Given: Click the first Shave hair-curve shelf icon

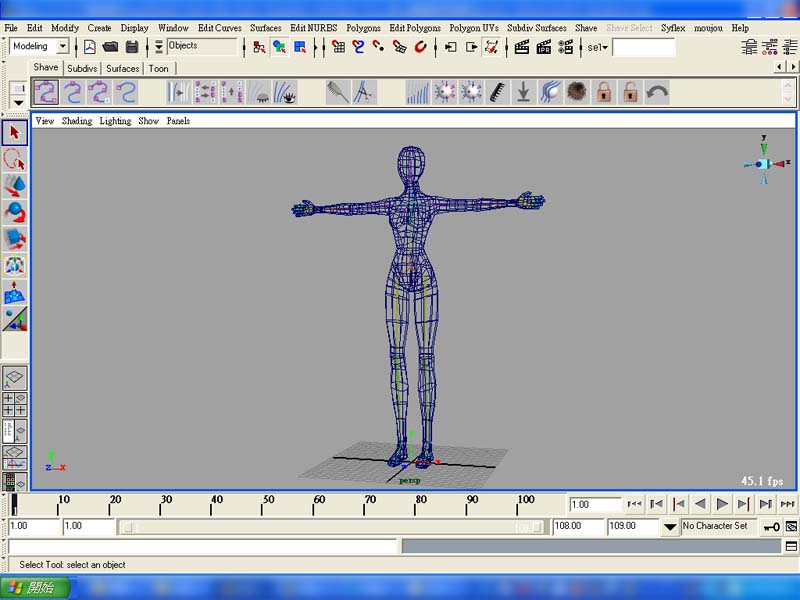Looking at the screenshot, I should [x=46, y=92].
